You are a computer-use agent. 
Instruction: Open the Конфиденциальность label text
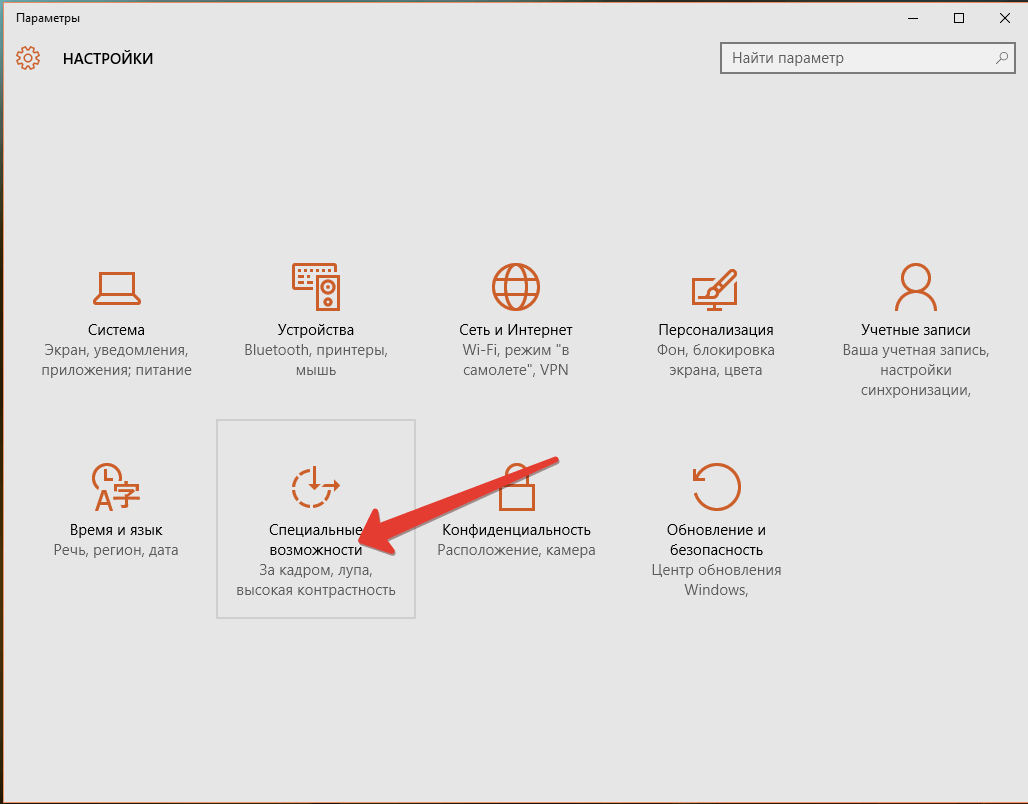[x=516, y=530]
